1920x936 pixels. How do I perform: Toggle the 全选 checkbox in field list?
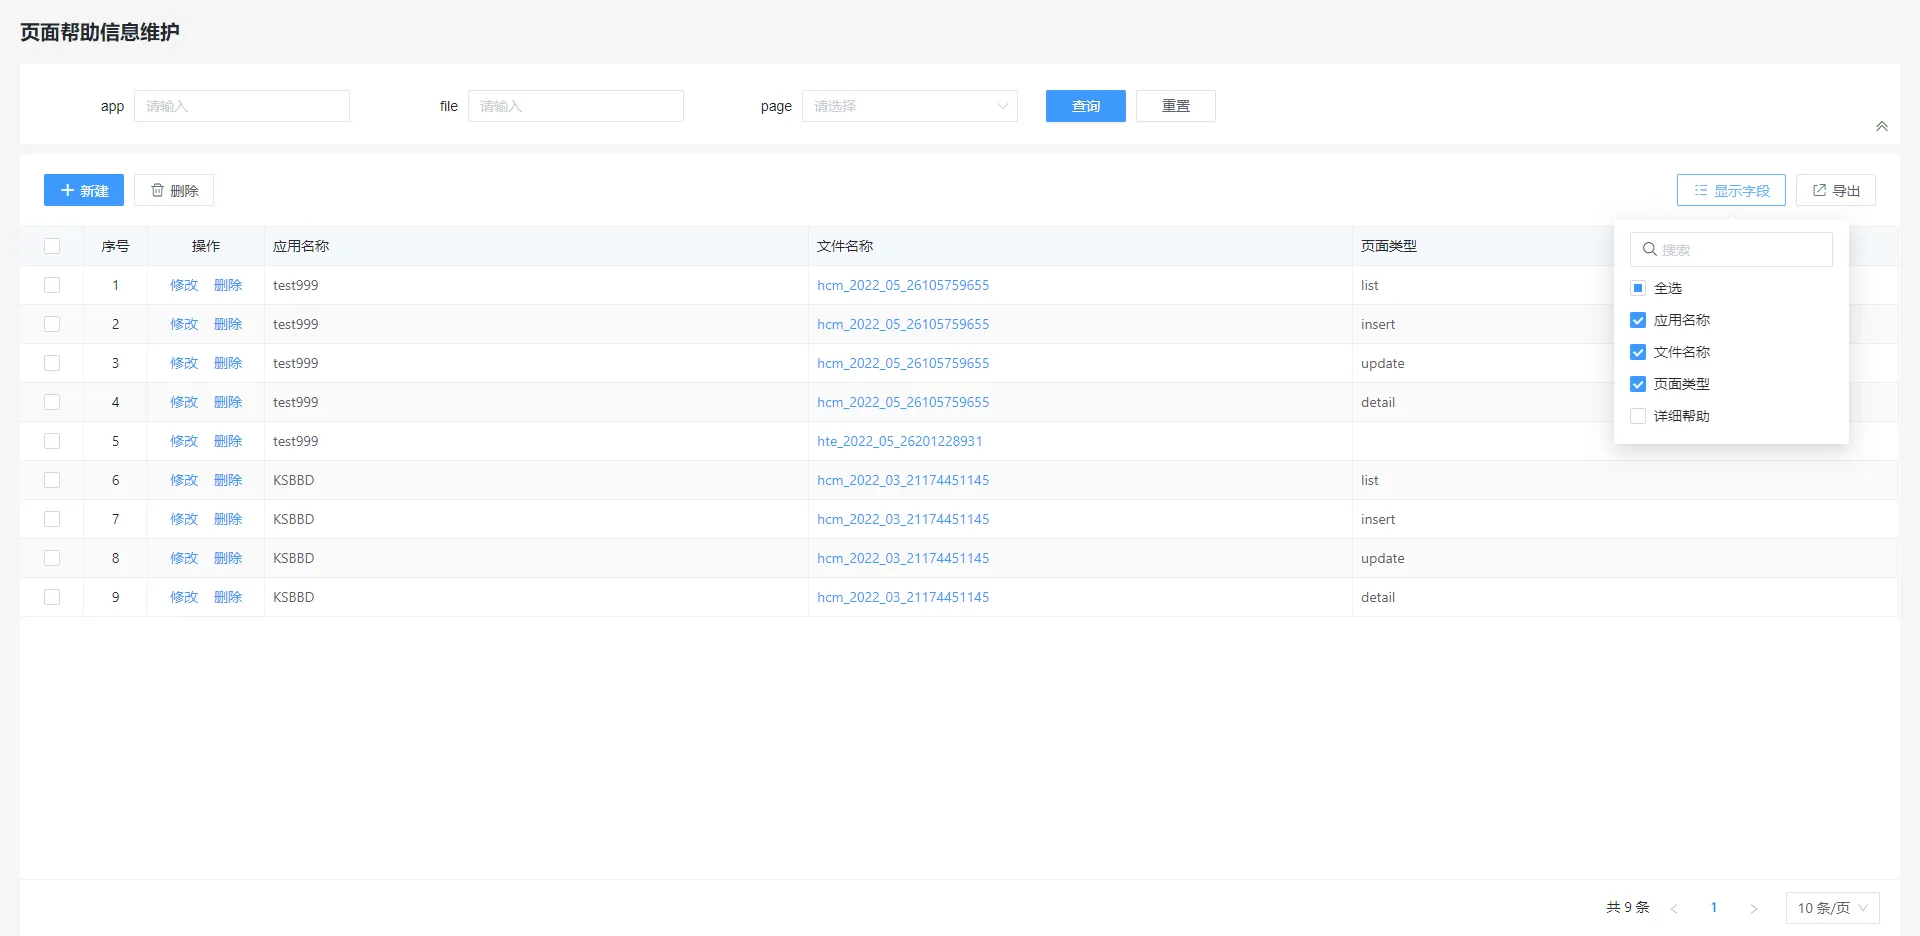(x=1638, y=288)
